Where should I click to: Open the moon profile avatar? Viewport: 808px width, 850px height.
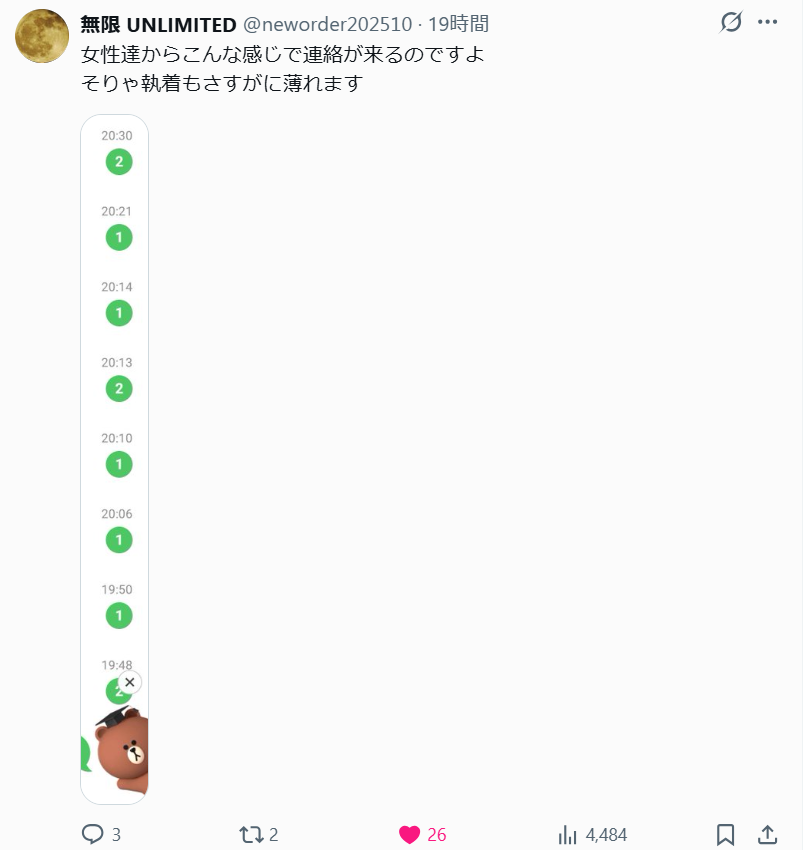click(x=42, y=37)
